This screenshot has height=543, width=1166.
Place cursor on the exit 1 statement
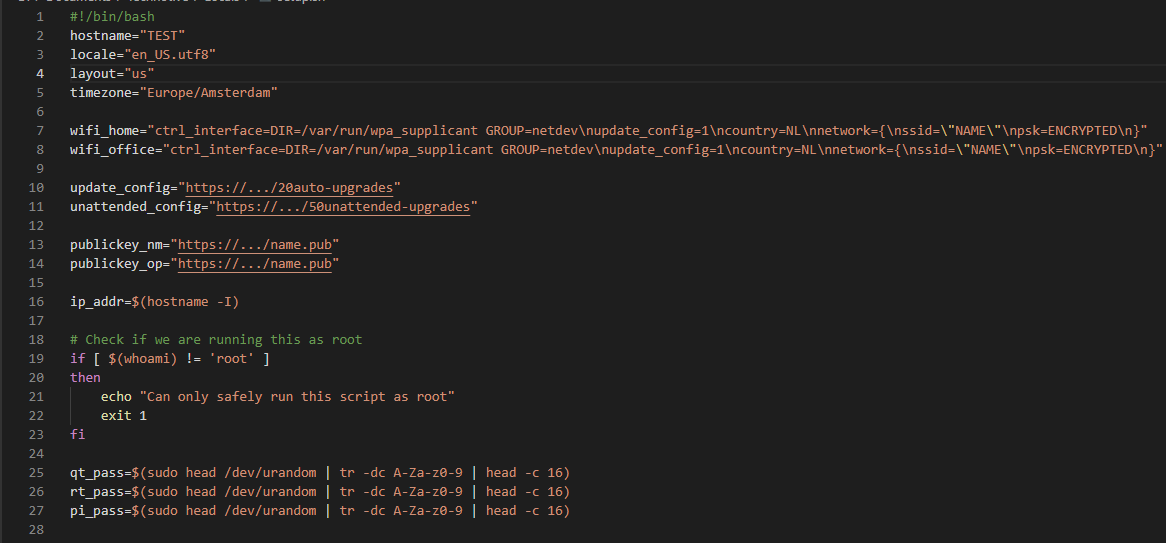[123, 415]
